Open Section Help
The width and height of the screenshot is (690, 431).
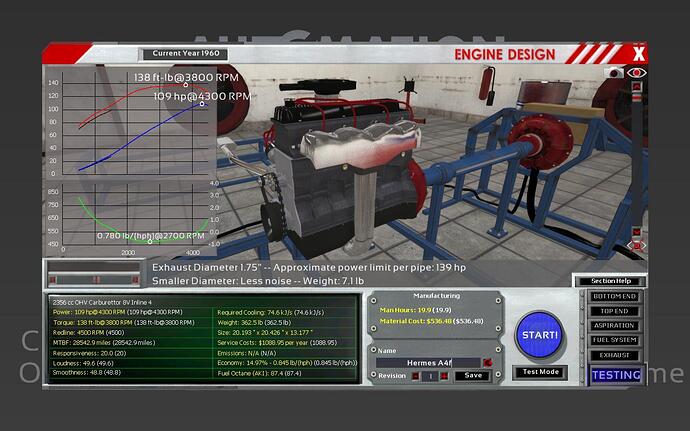click(609, 281)
